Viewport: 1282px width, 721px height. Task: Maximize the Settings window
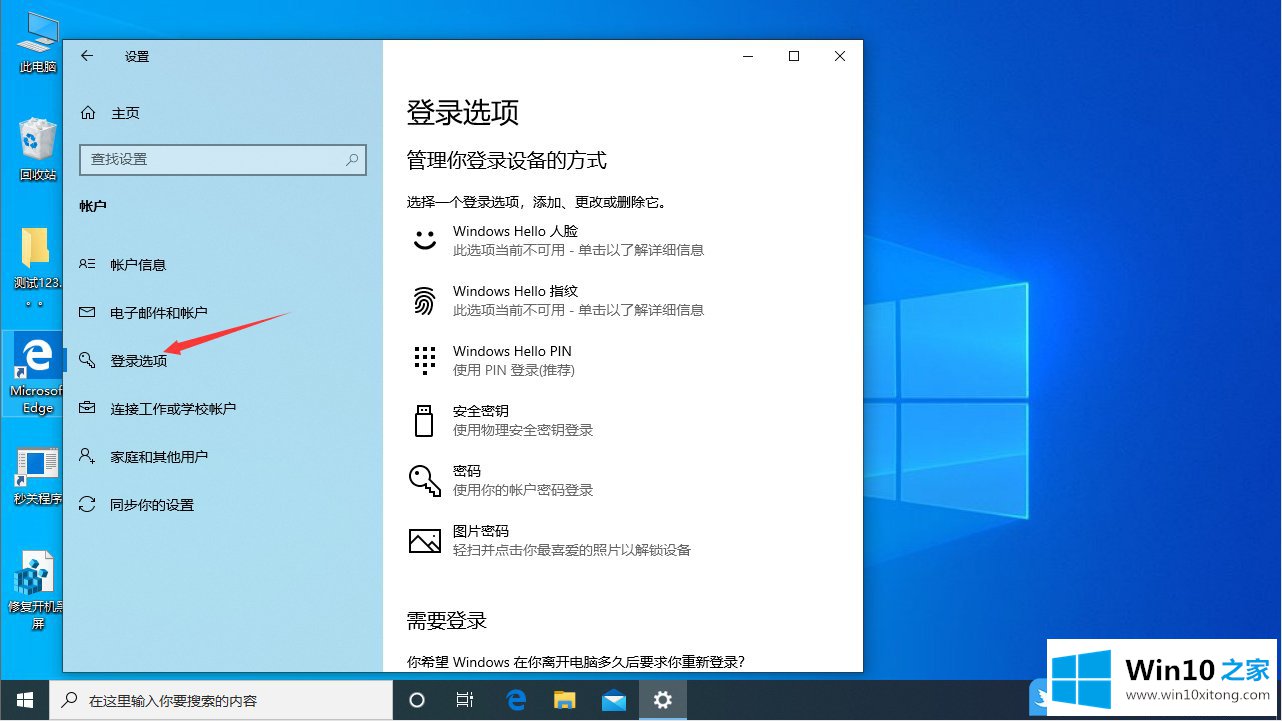(794, 56)
